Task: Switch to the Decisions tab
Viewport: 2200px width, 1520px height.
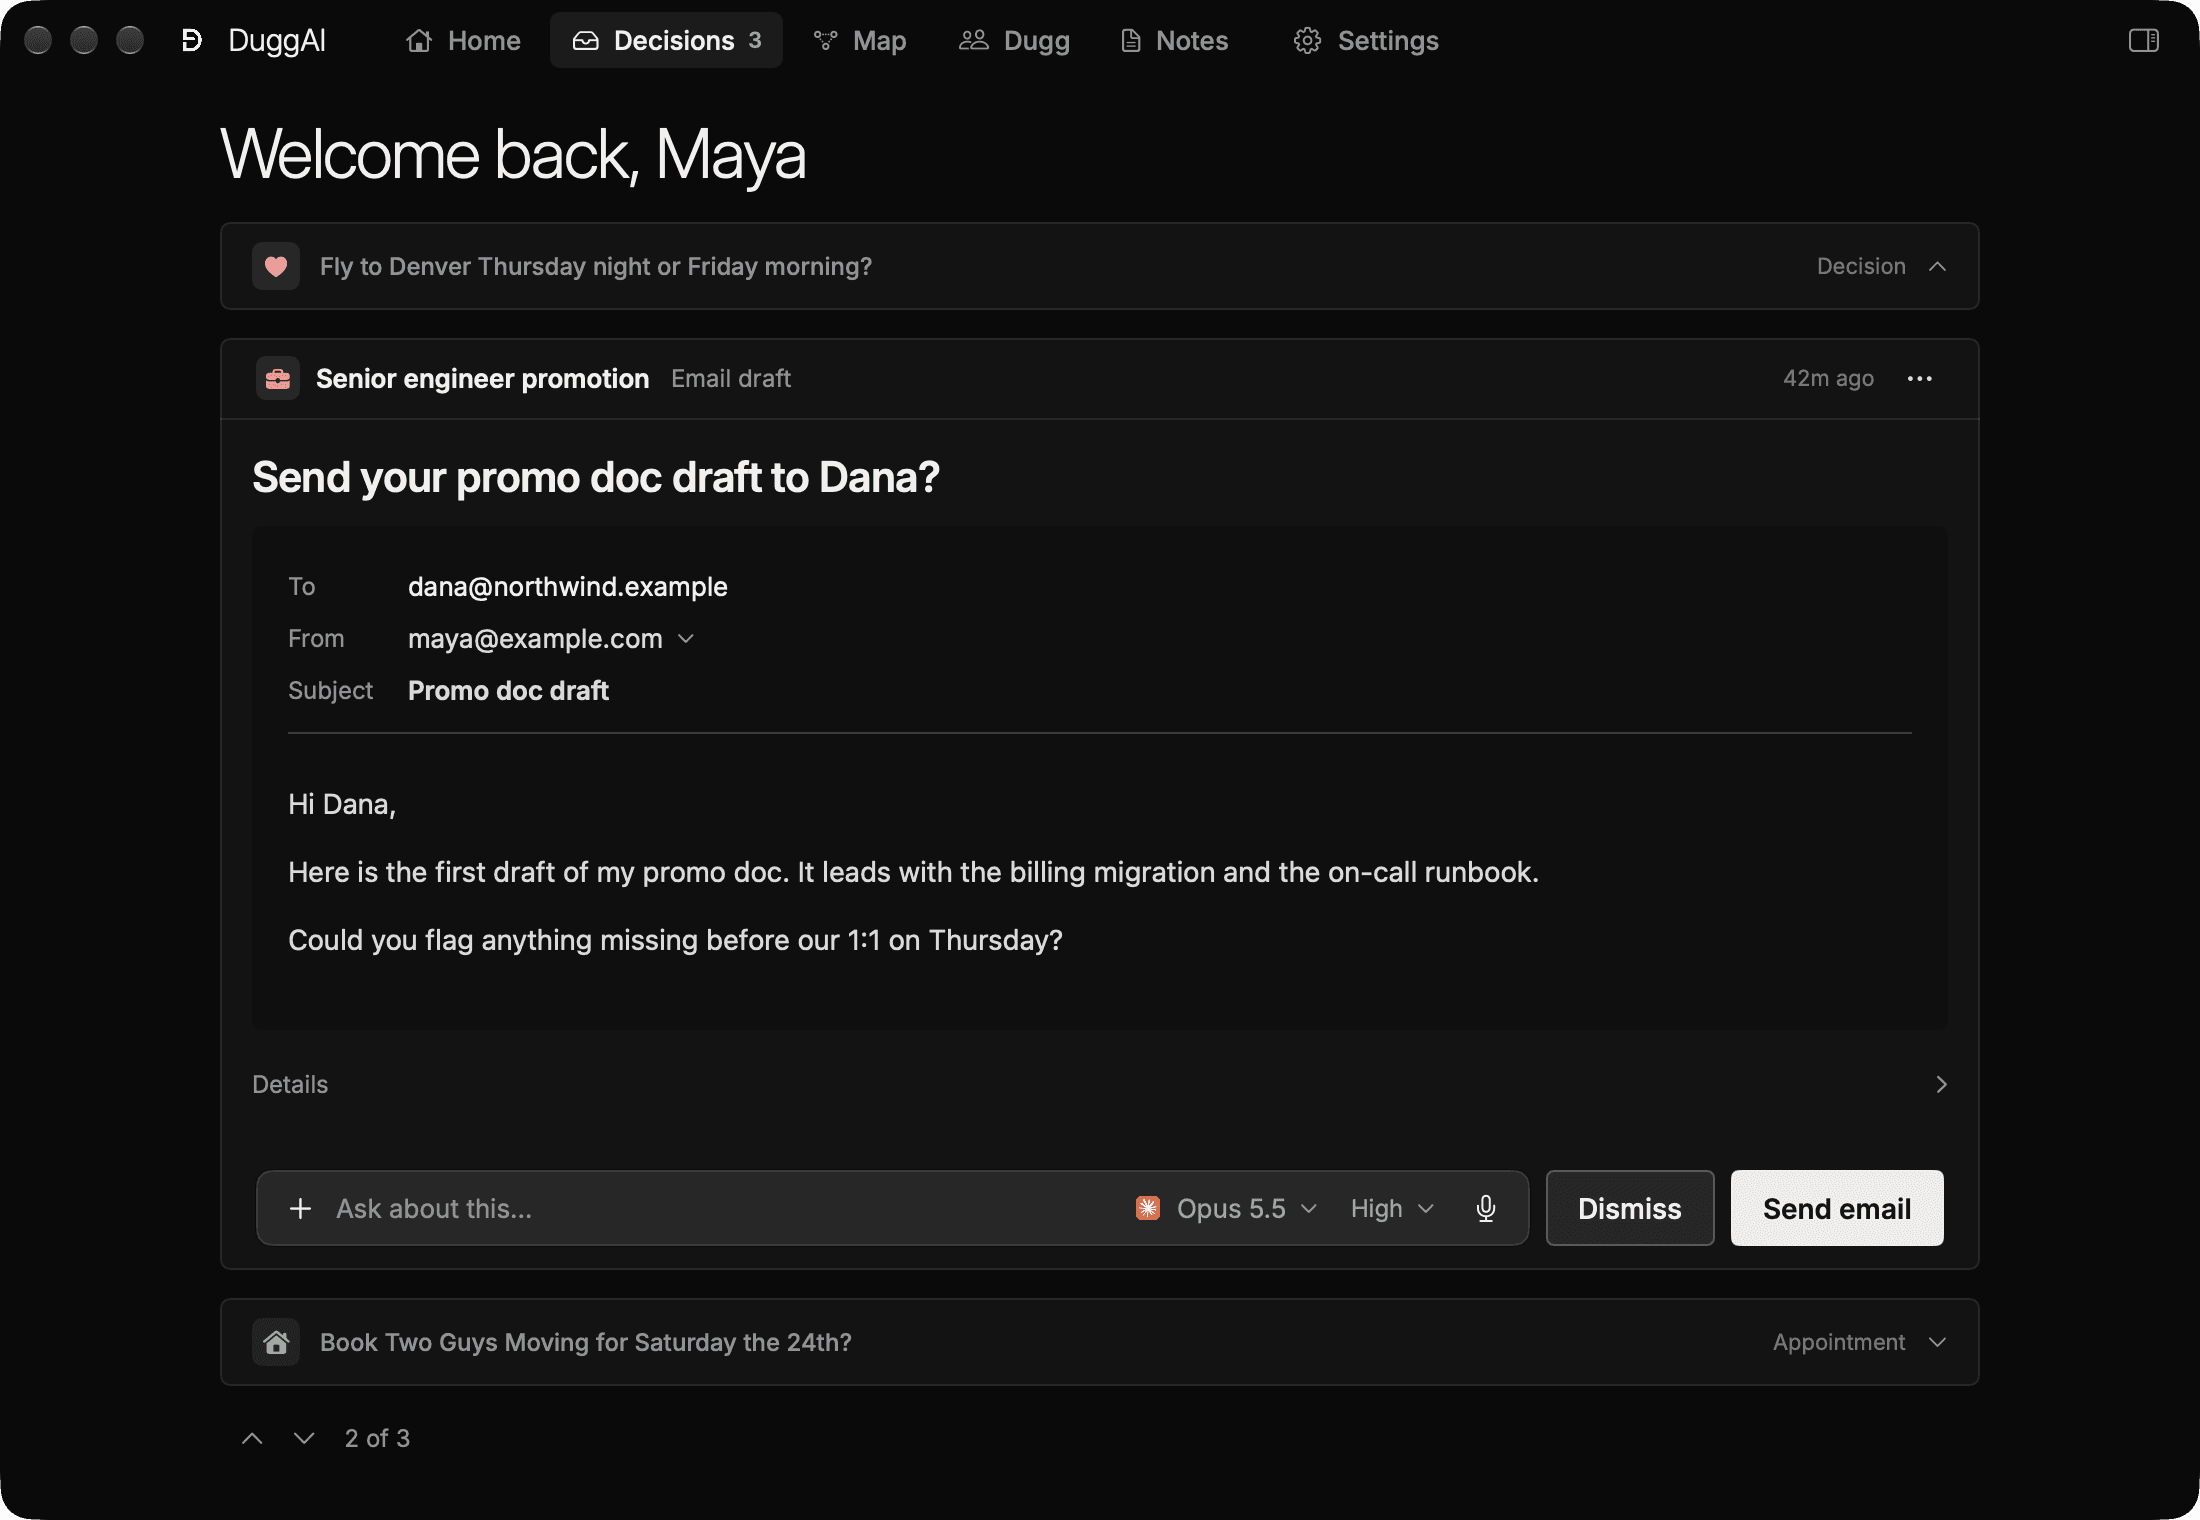Action: point(666,40)
